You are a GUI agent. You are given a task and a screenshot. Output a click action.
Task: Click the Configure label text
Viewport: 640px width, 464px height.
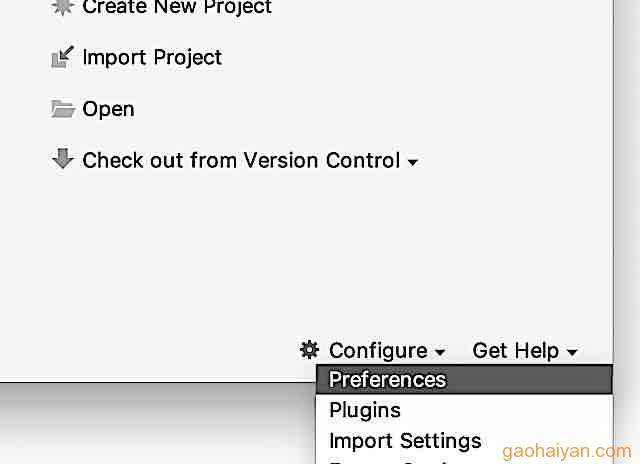[x=378, y=351]
